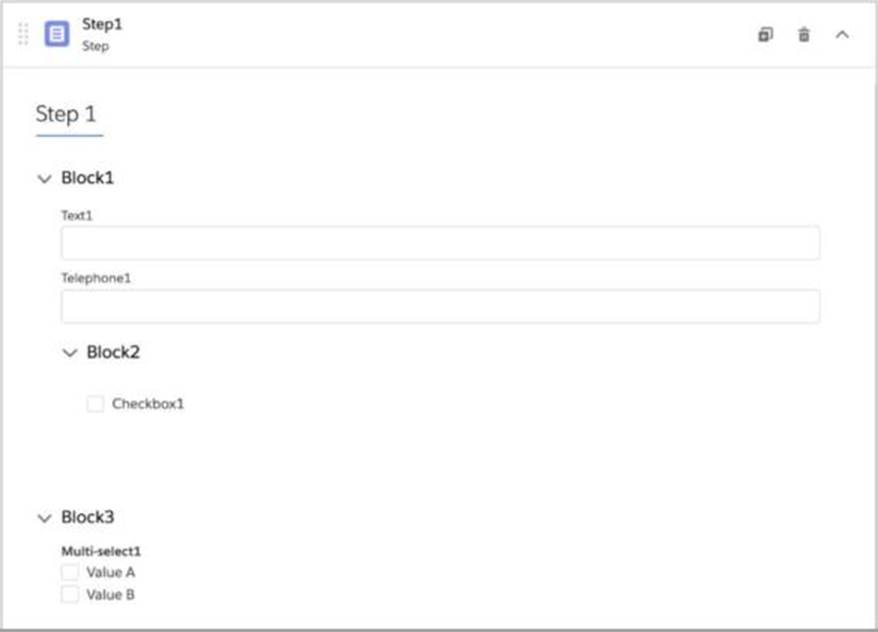This screenshot has width=878, height=632.
Task: Click inside the Text1 input field
Action: pos(440,243)
